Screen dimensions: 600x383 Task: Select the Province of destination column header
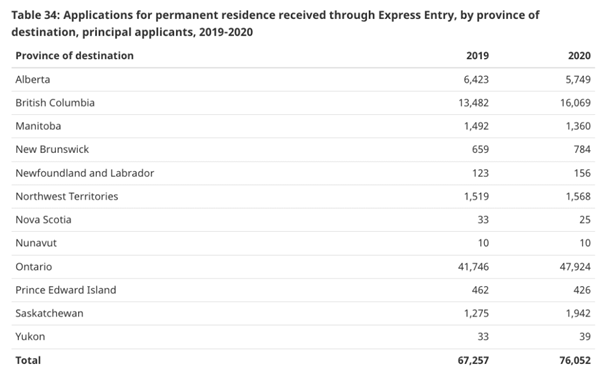[x=75, y=56]
